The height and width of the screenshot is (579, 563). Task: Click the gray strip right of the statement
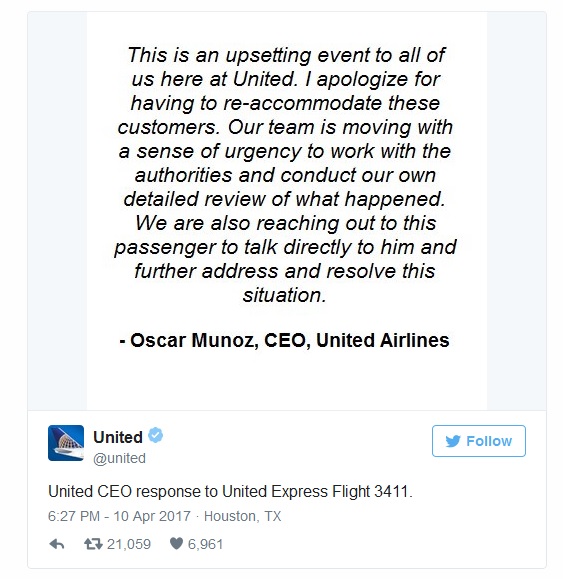click(516, 211)
